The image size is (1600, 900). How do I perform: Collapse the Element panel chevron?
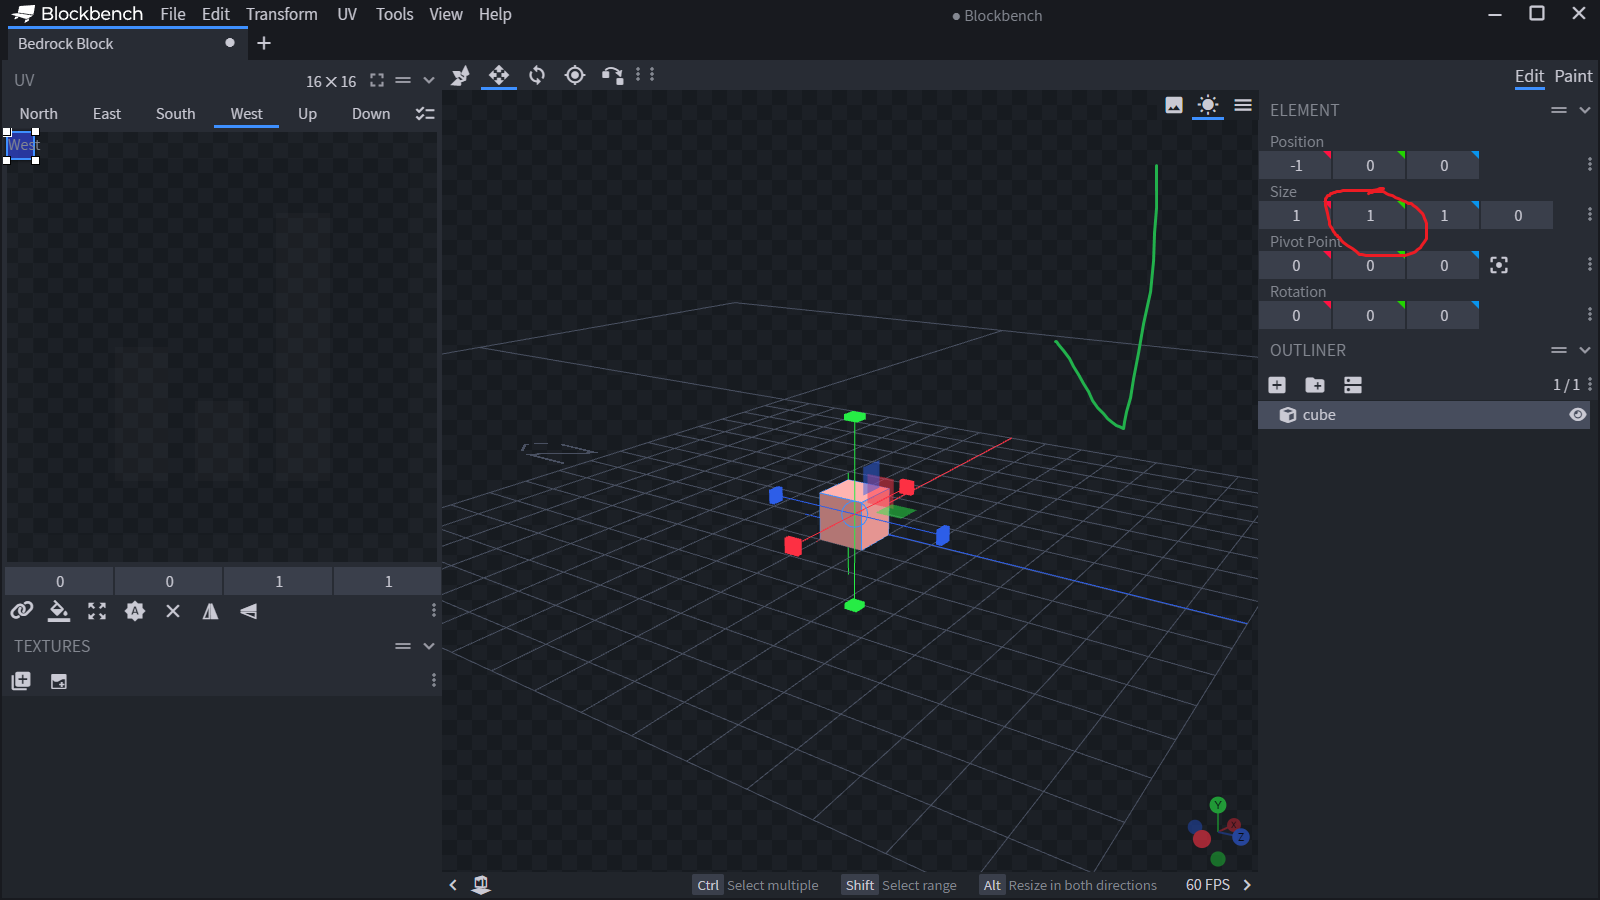(x=1584, y=110)
